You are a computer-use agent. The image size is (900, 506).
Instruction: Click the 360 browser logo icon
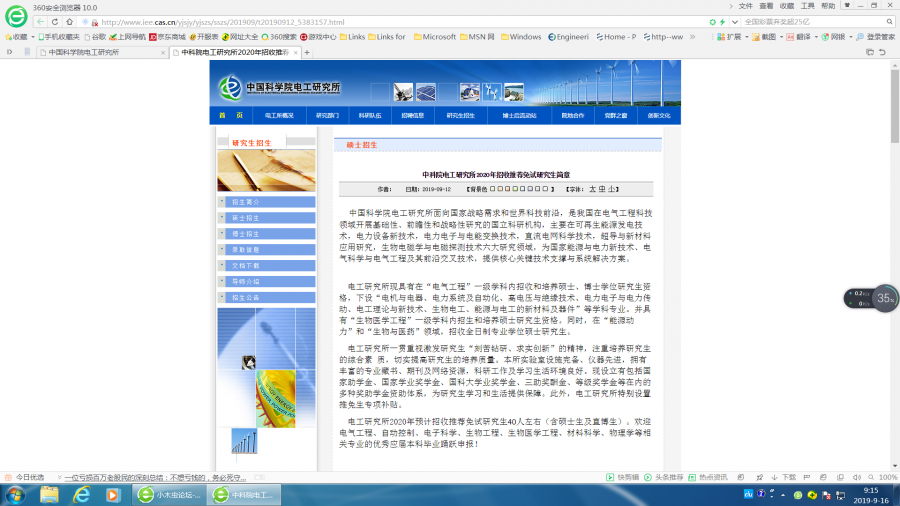click(16, 16)
